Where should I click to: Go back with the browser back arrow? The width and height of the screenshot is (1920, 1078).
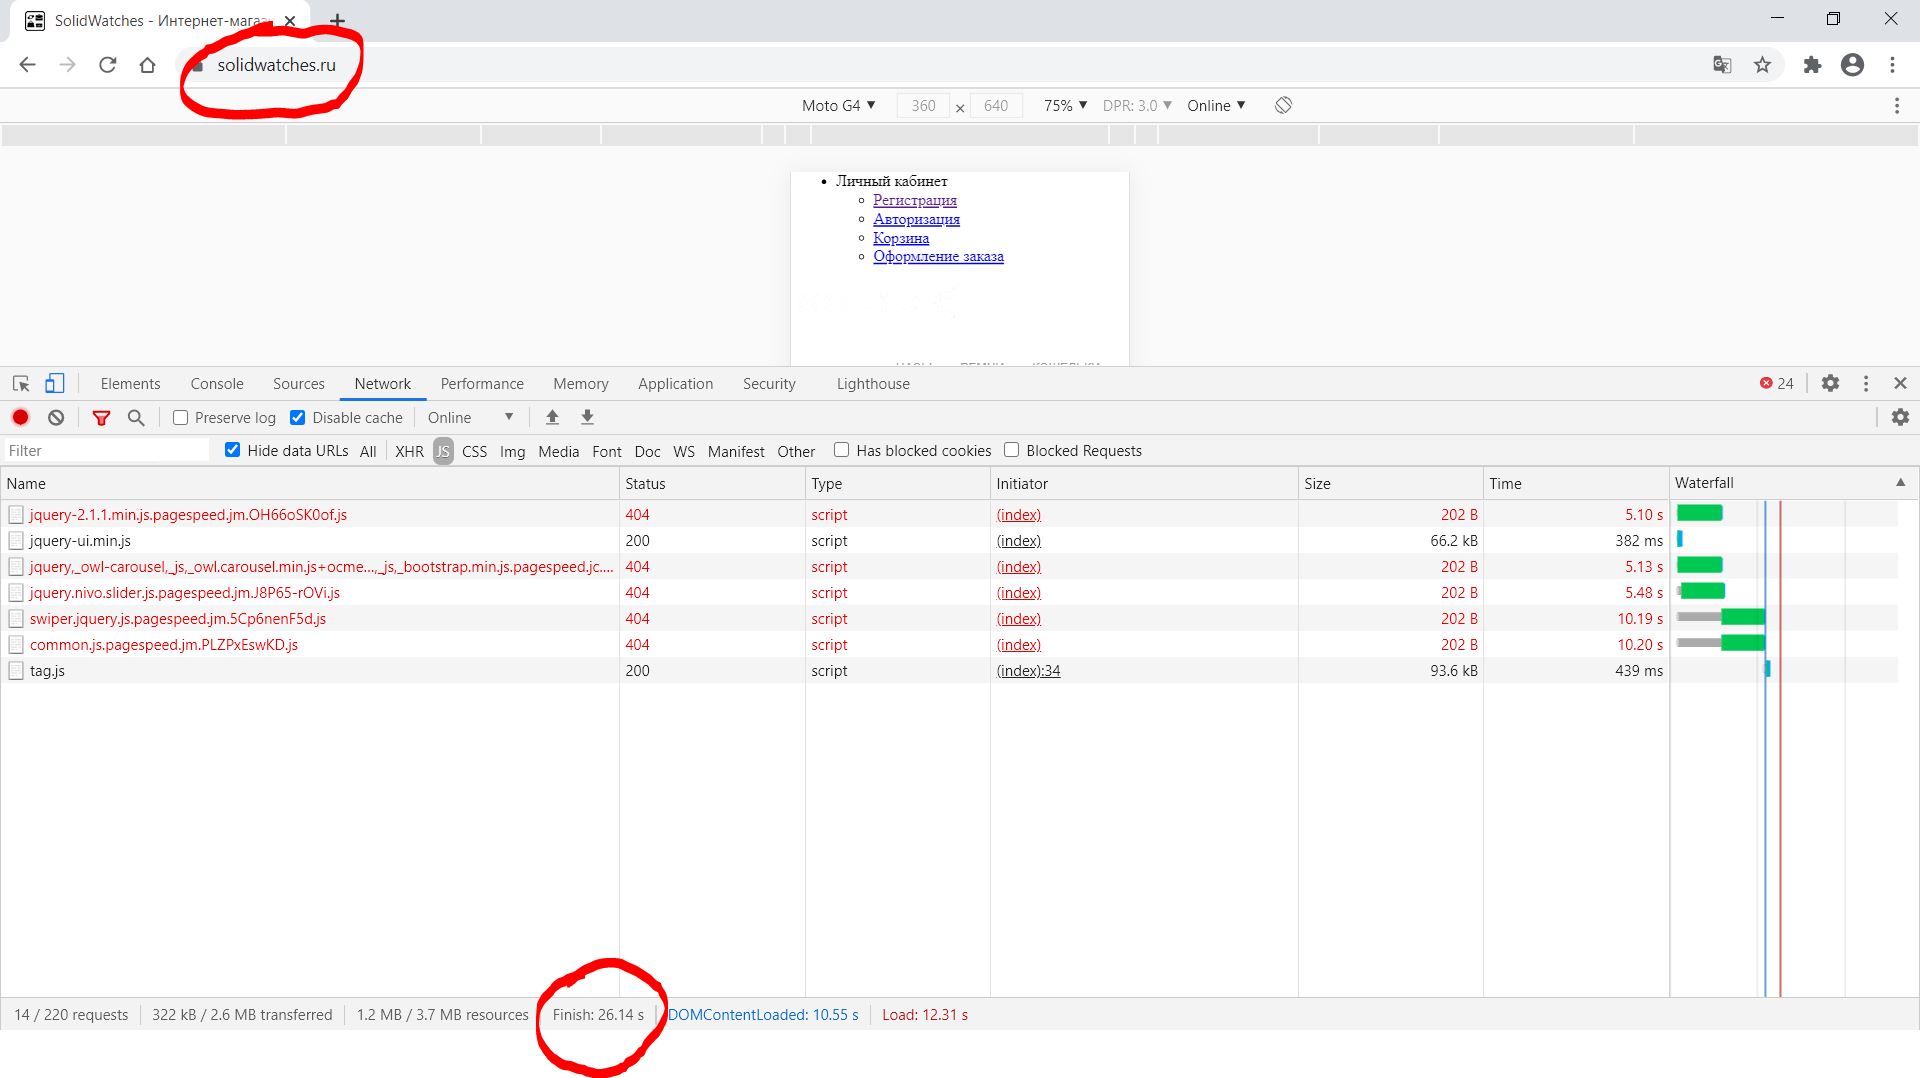coord(27,65)
